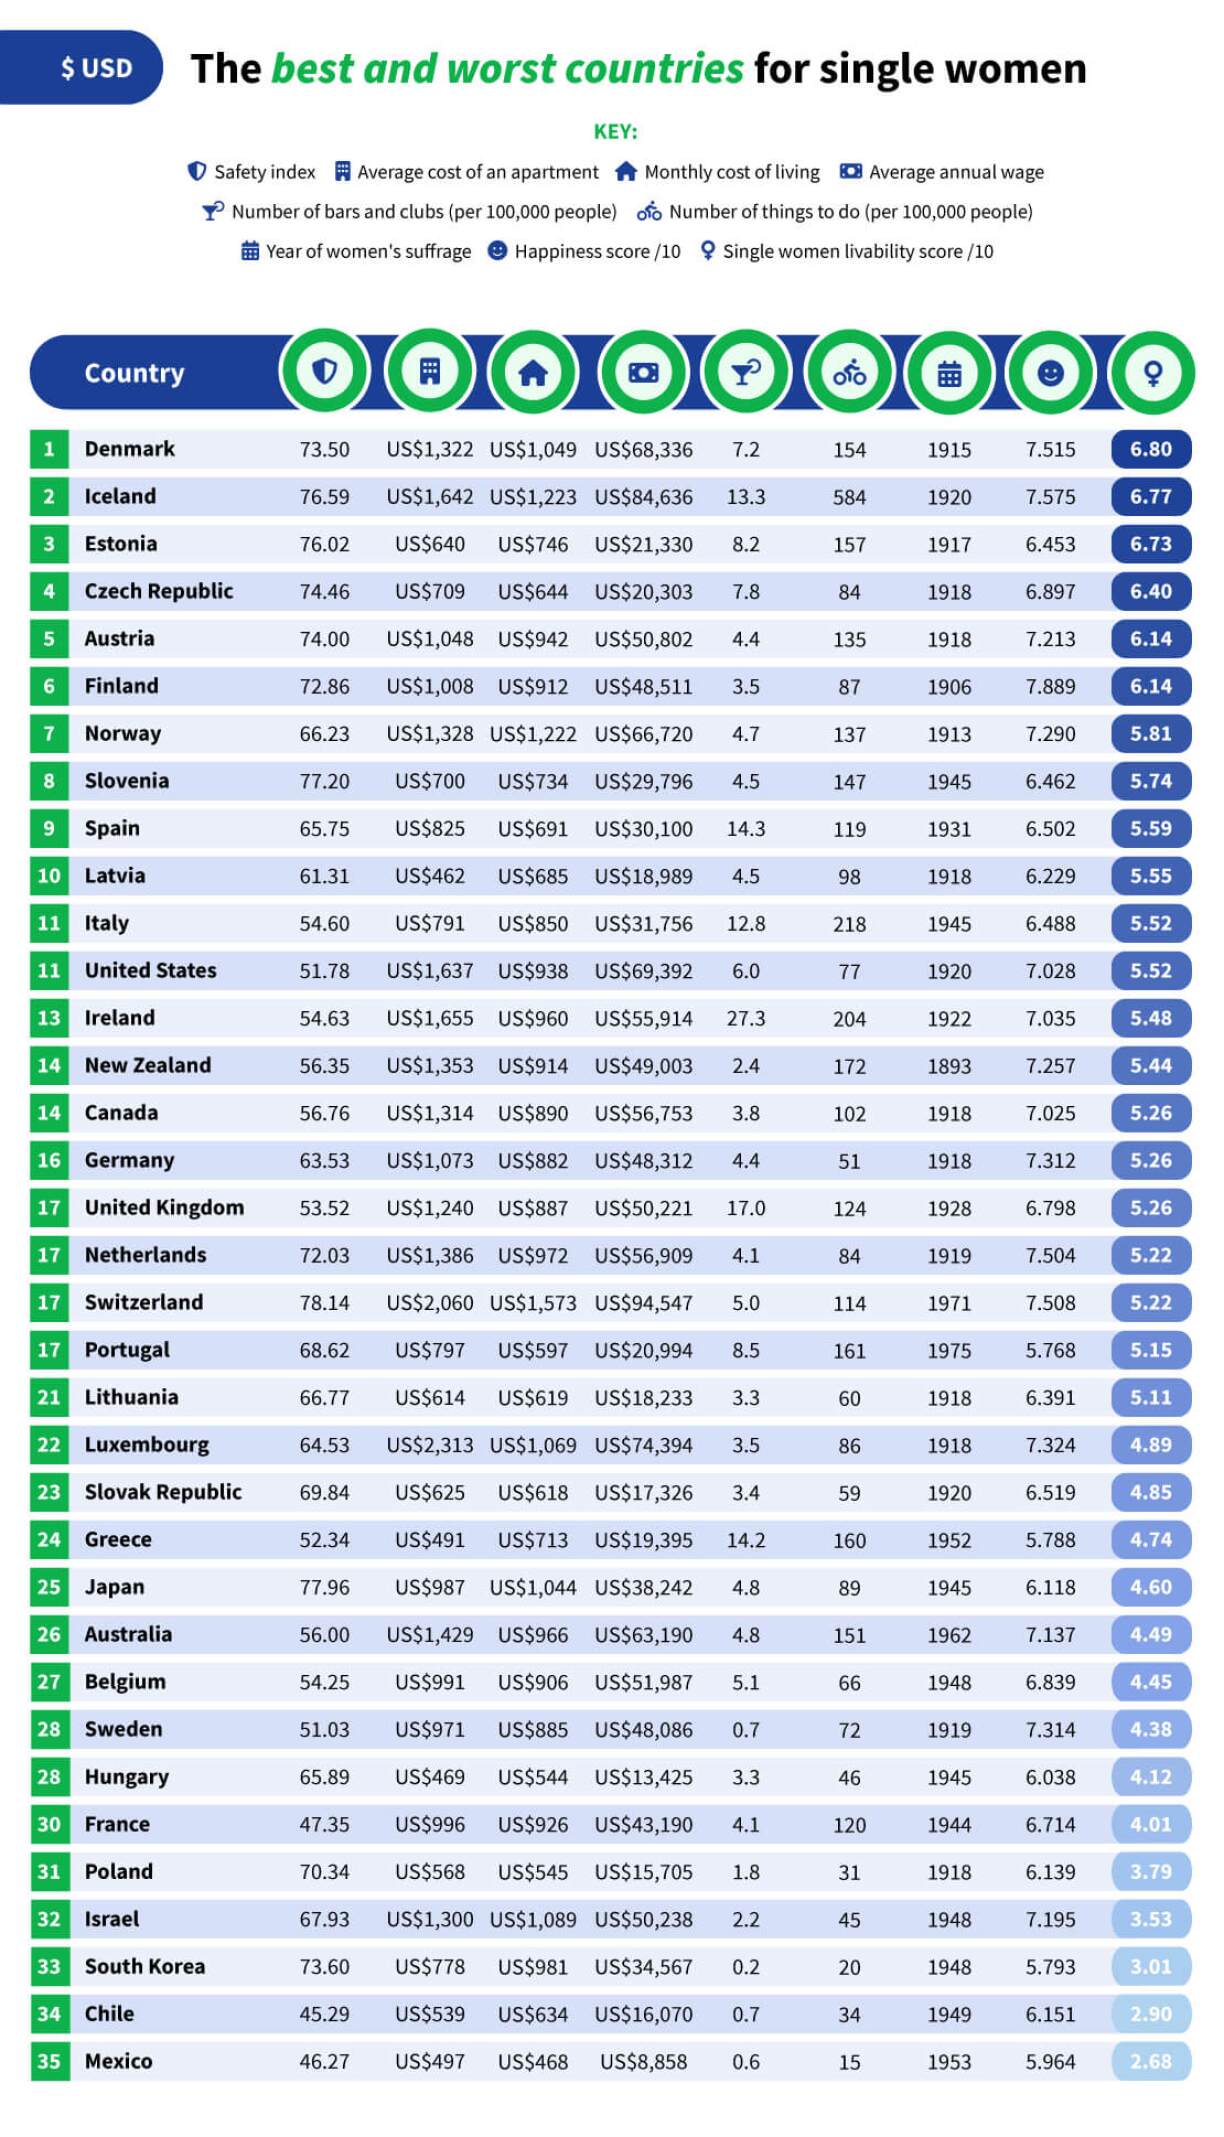Click the happiness score smiley column icon
Image resolution: width=1224 pixels, height=2137 pixels.
[1050, 373]
